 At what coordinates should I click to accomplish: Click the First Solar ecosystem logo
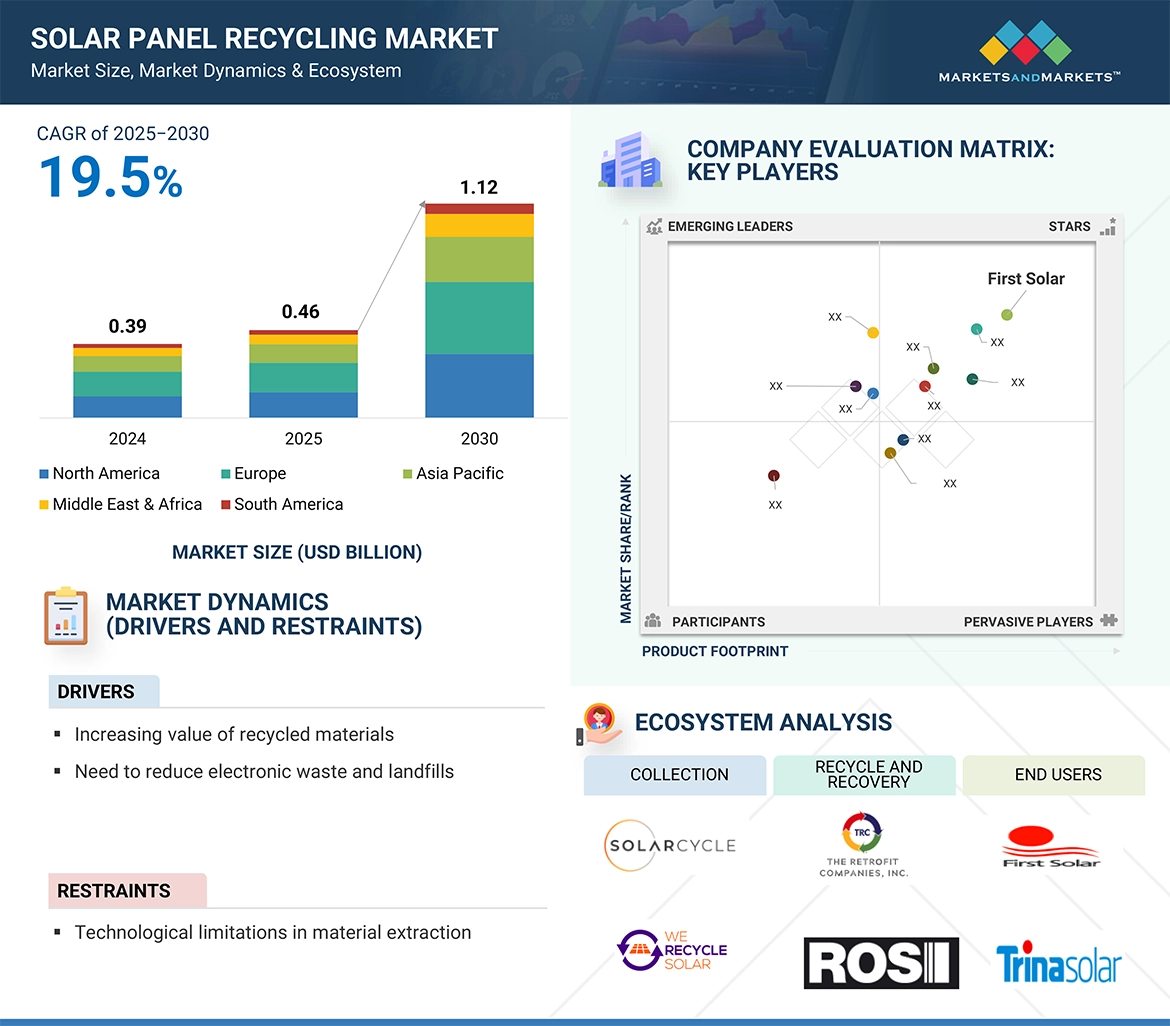(1050, 847)
